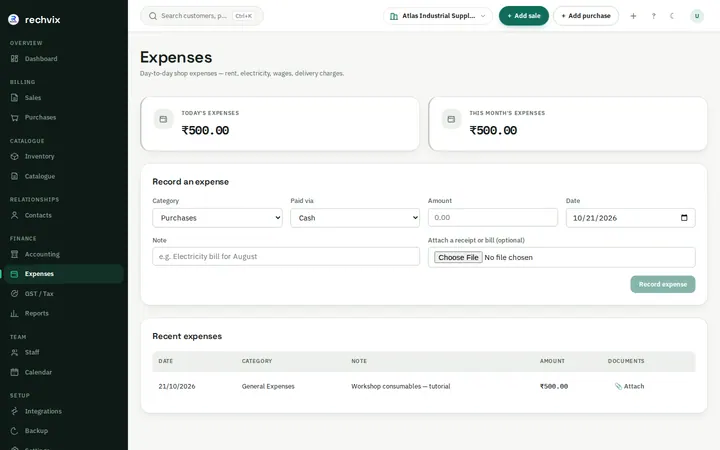Viewport: 720px width, 450px height.
Task: Click into the Amount field
Action: tap(493, 218)
